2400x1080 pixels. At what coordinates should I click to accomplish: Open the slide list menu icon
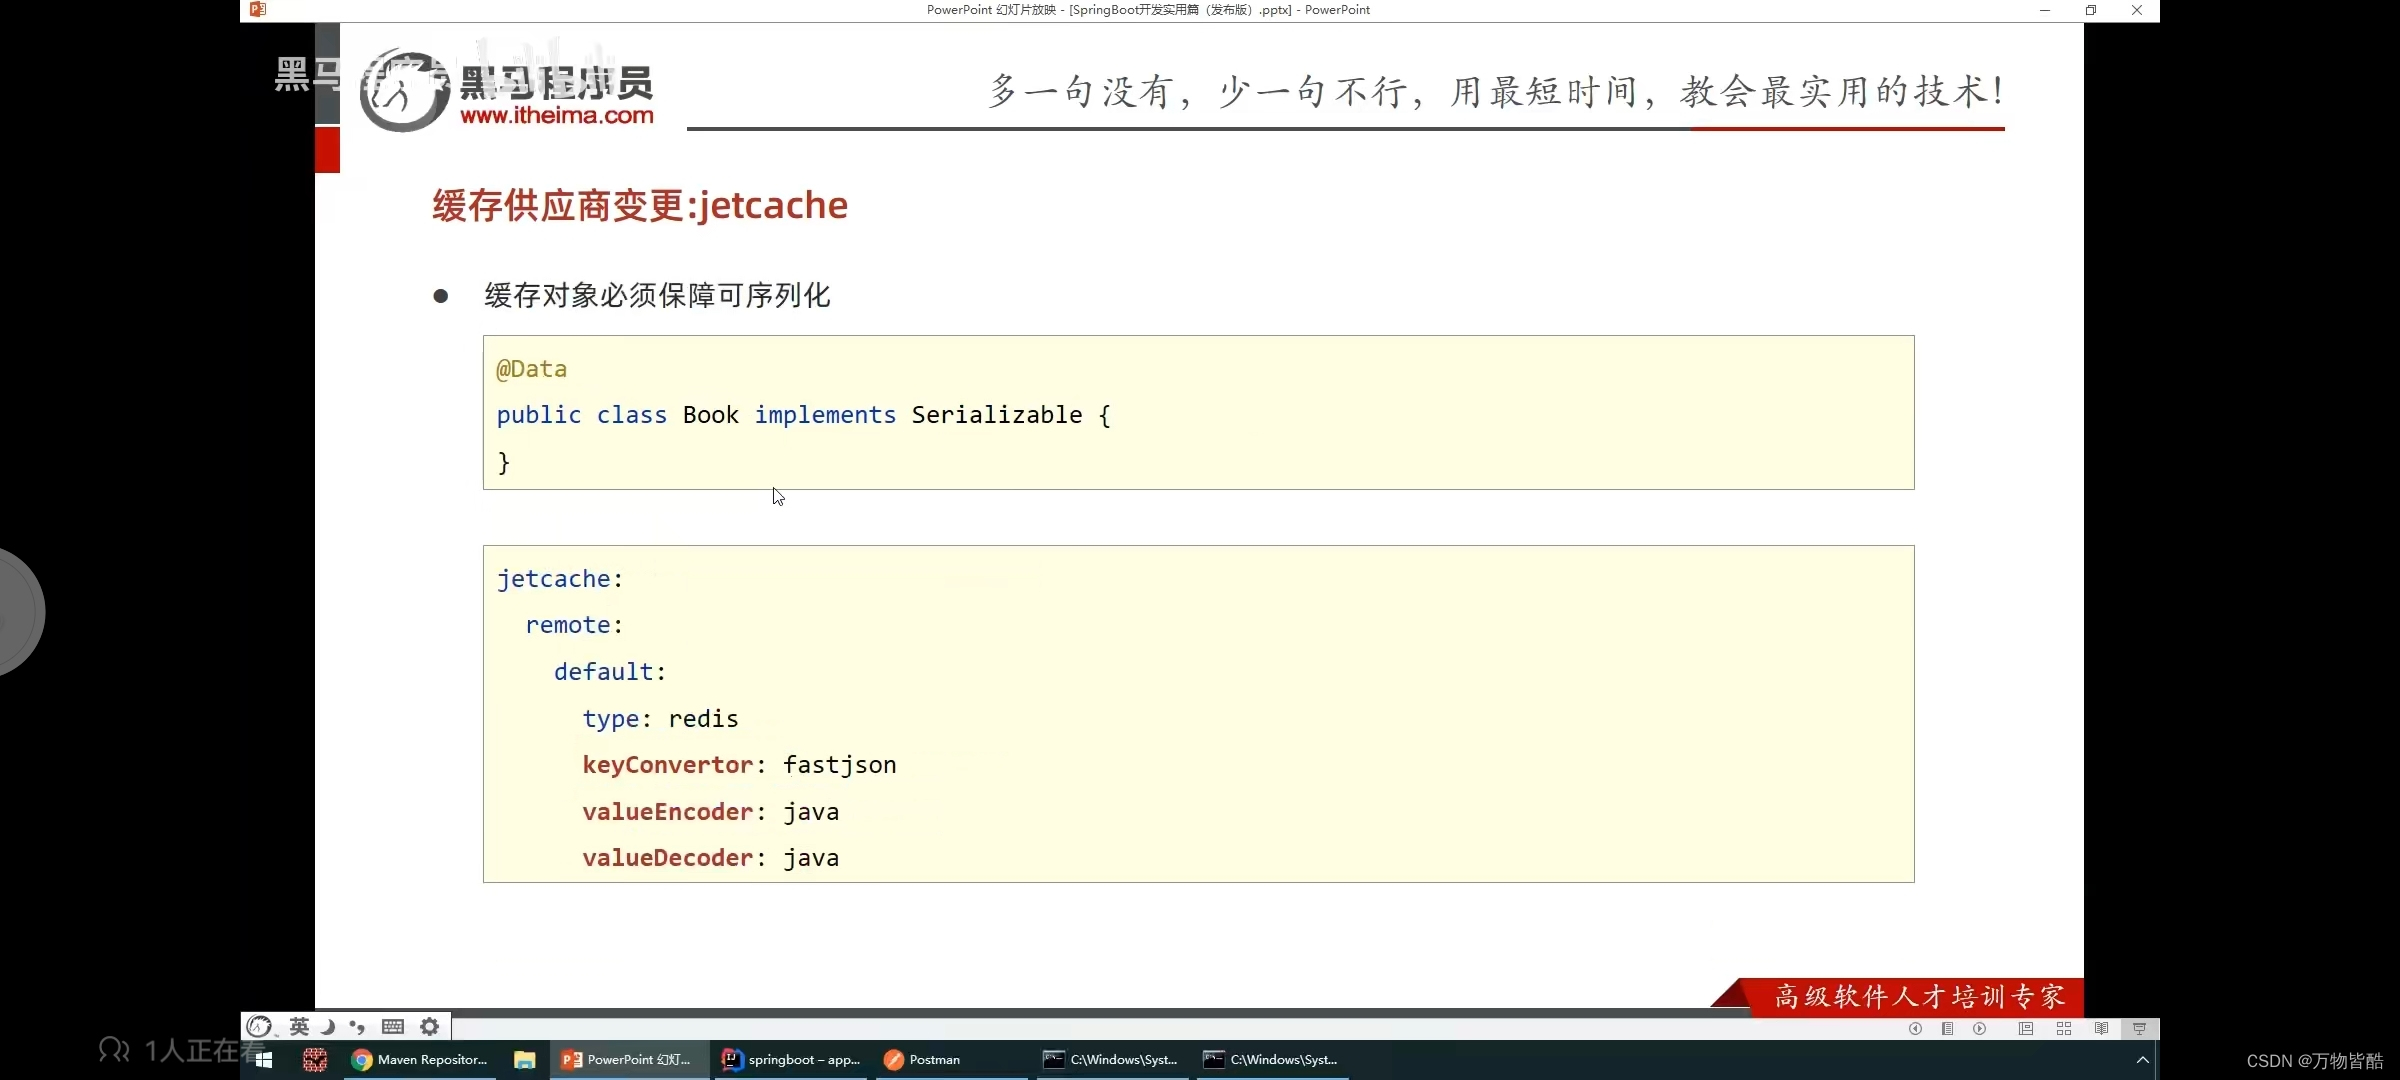click(x=1947, y=1028)
